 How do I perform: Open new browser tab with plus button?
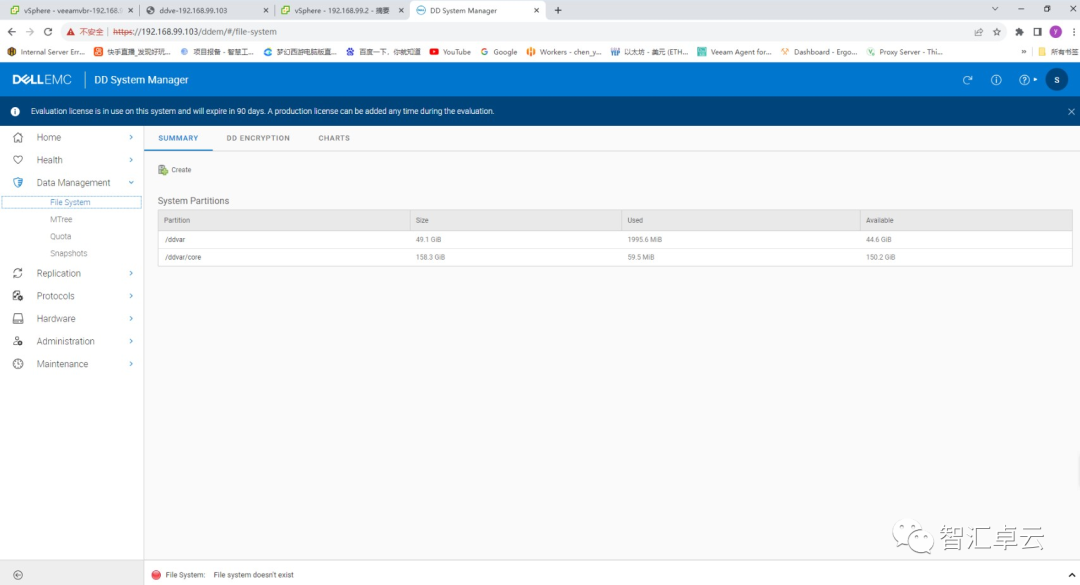[x=558, y=10]
